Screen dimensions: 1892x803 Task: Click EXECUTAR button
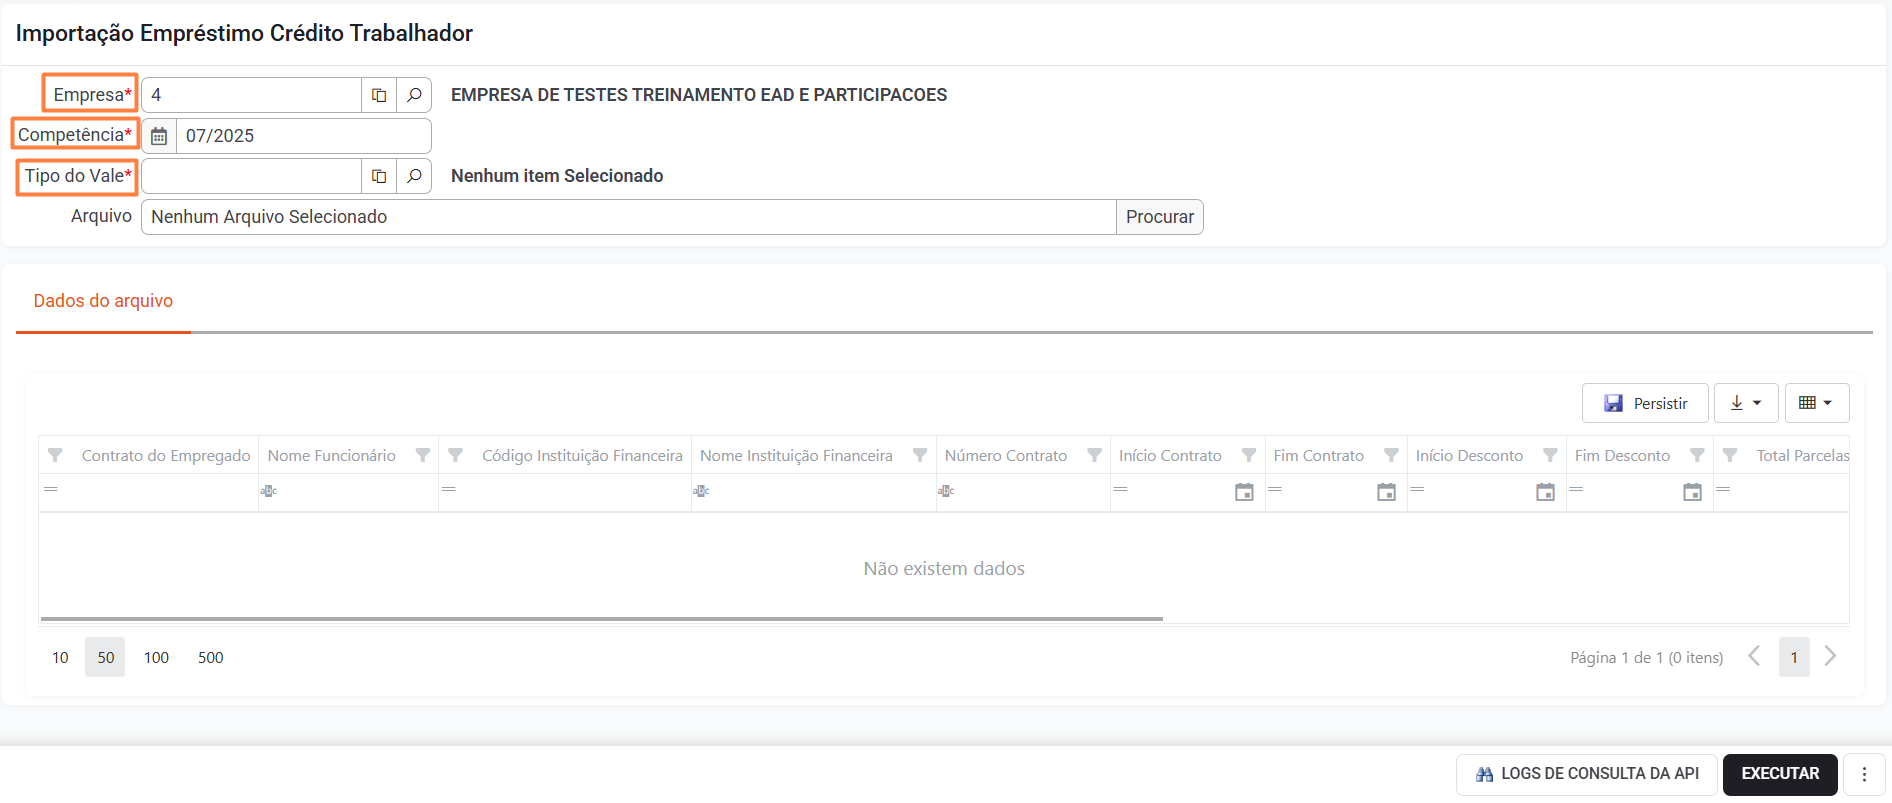[1780, 774]
